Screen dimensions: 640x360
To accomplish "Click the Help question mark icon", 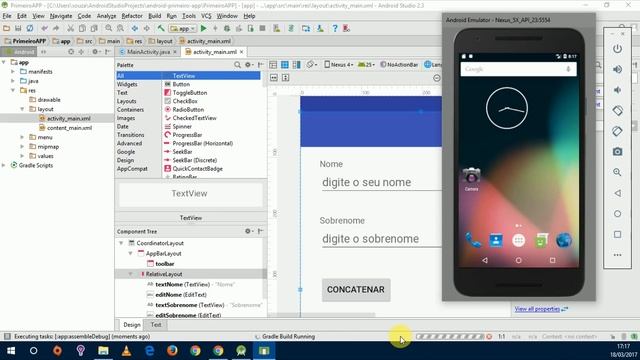I will [335, 29].
